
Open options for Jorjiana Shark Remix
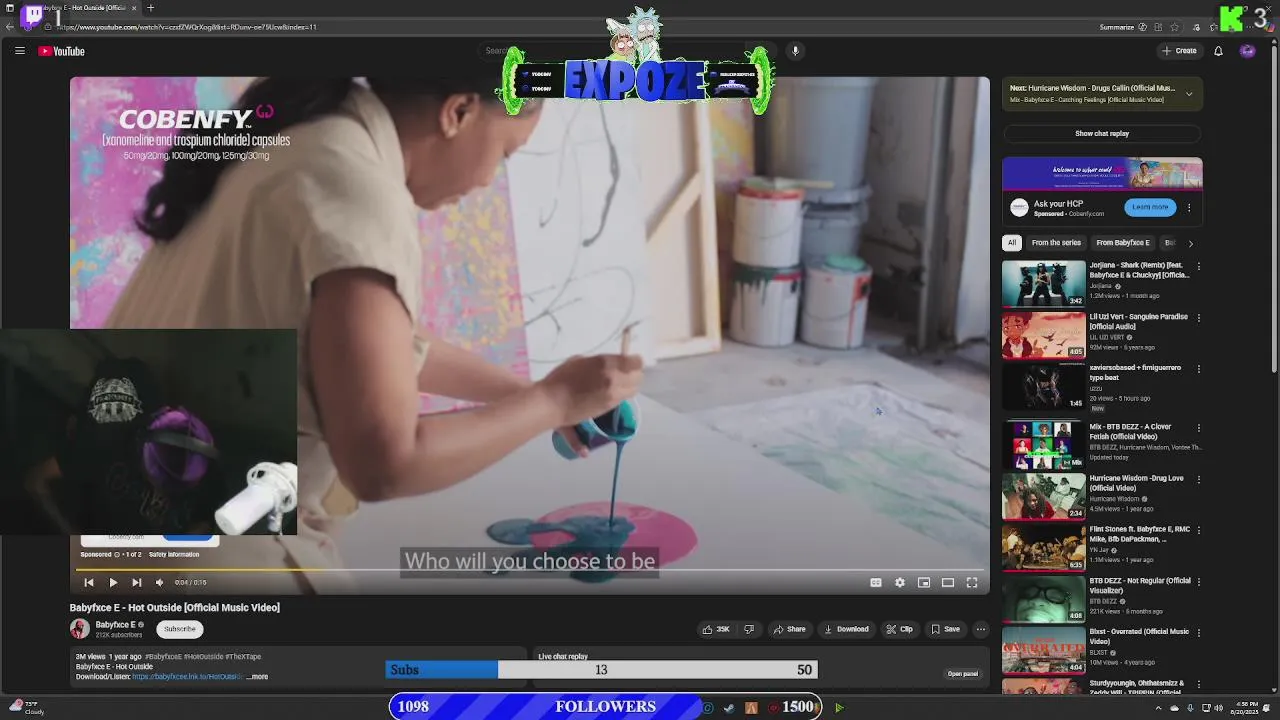(x=1199, y=267)
